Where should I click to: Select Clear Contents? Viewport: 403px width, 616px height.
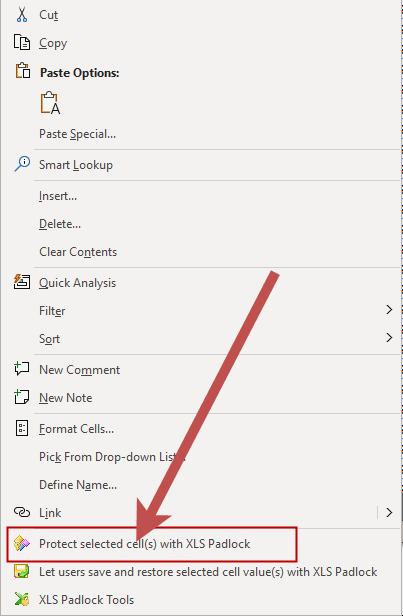click(78, 251)
